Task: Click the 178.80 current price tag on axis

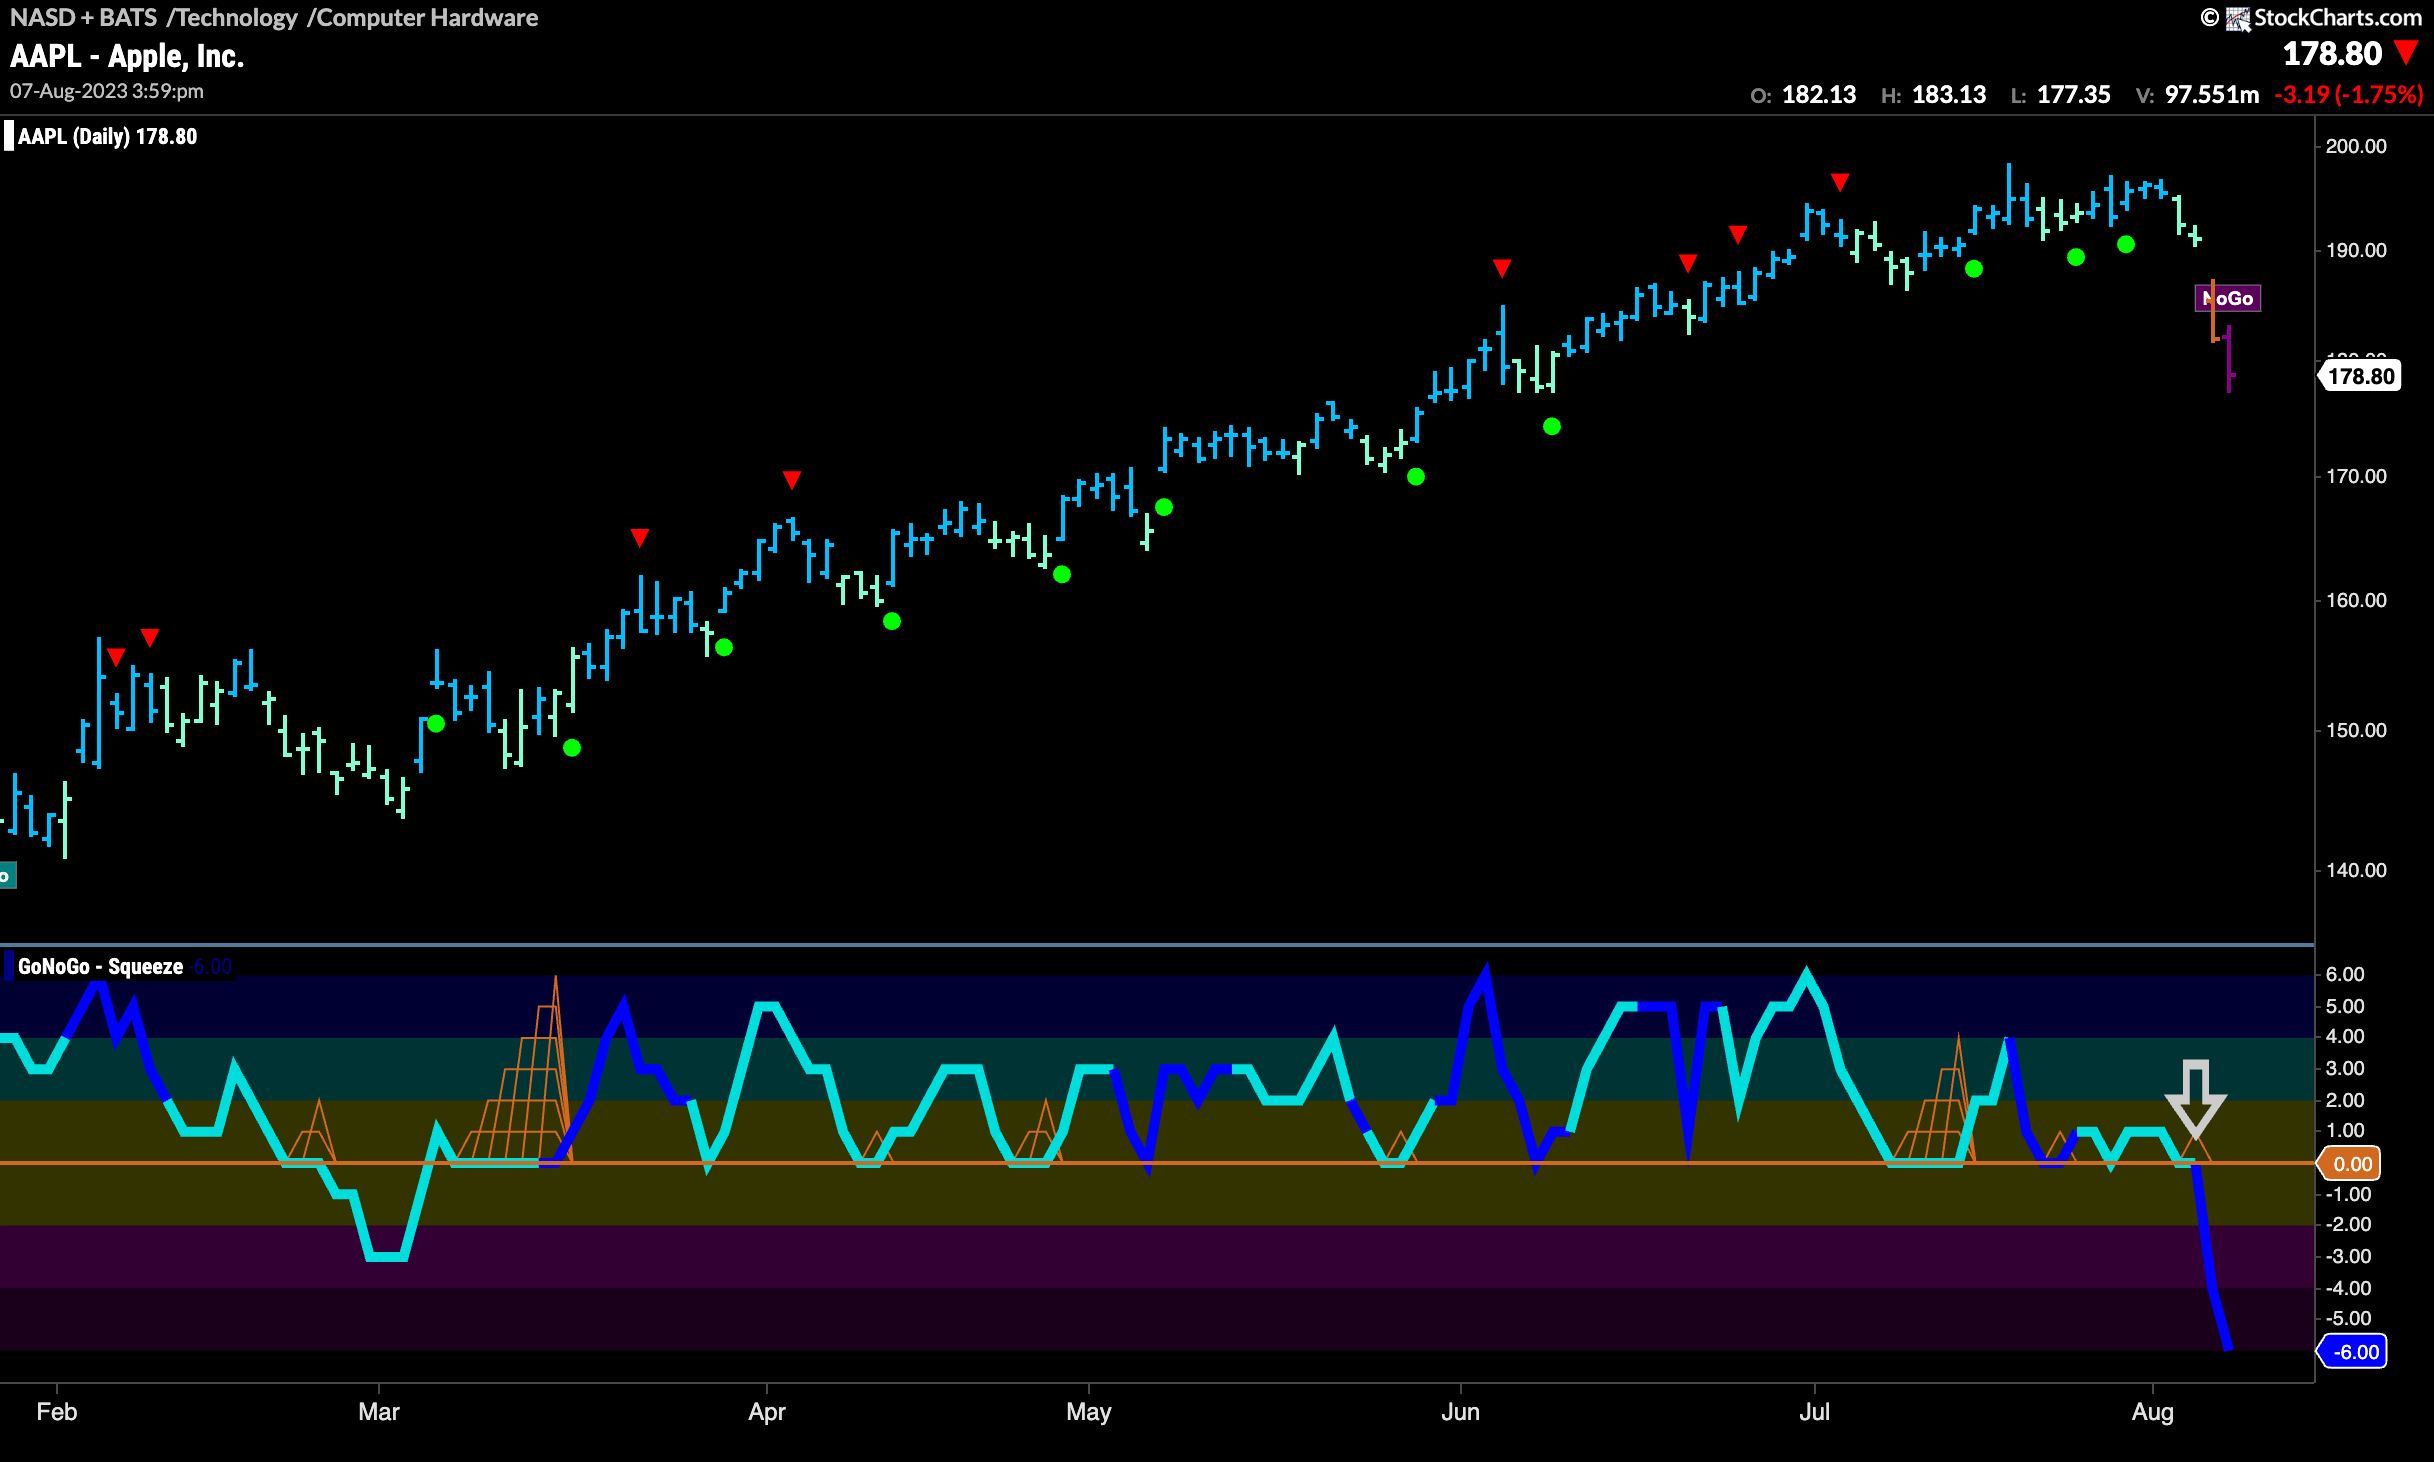Action: pos(2360,376)
